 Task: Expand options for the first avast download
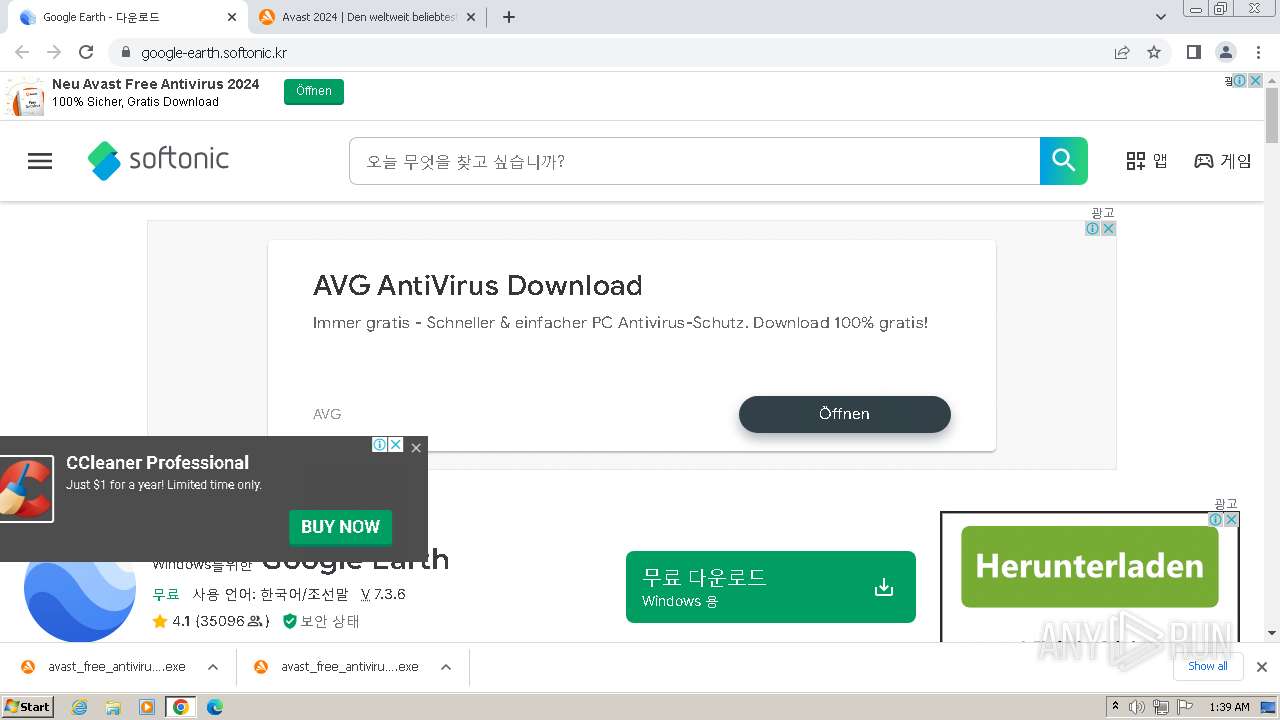pyautogui.click(x=213, y=667)
